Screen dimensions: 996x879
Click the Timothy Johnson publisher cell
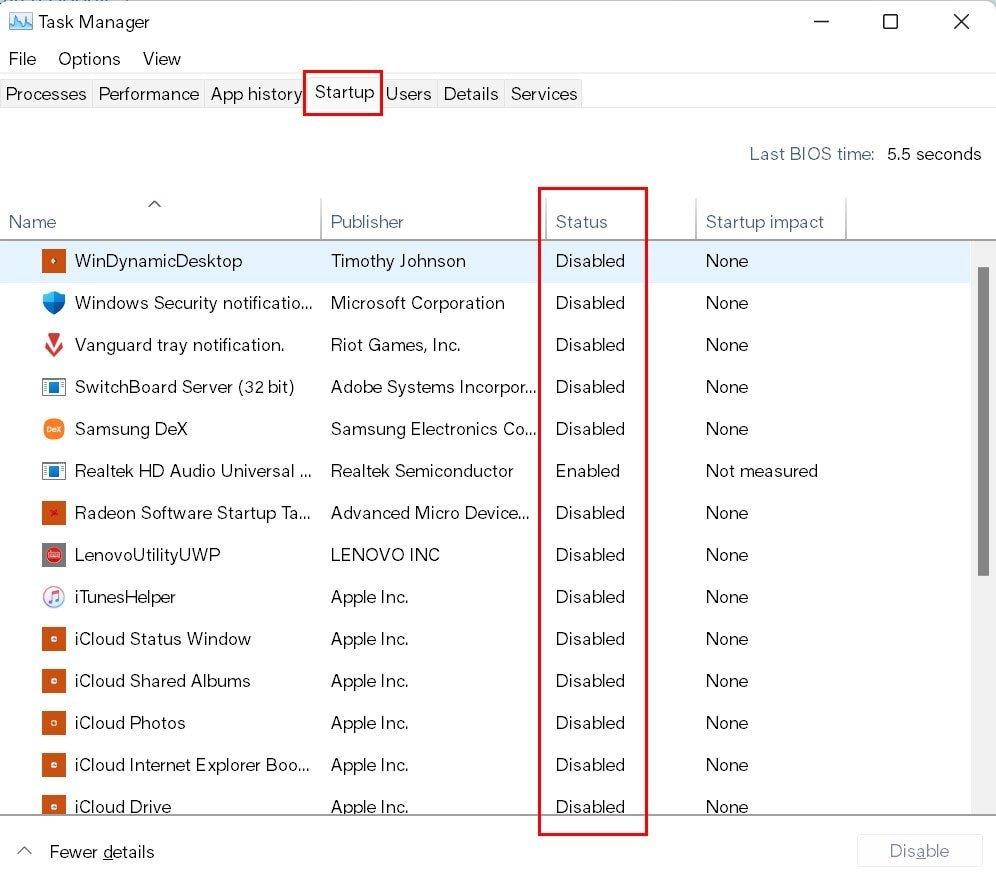(398, 261)
